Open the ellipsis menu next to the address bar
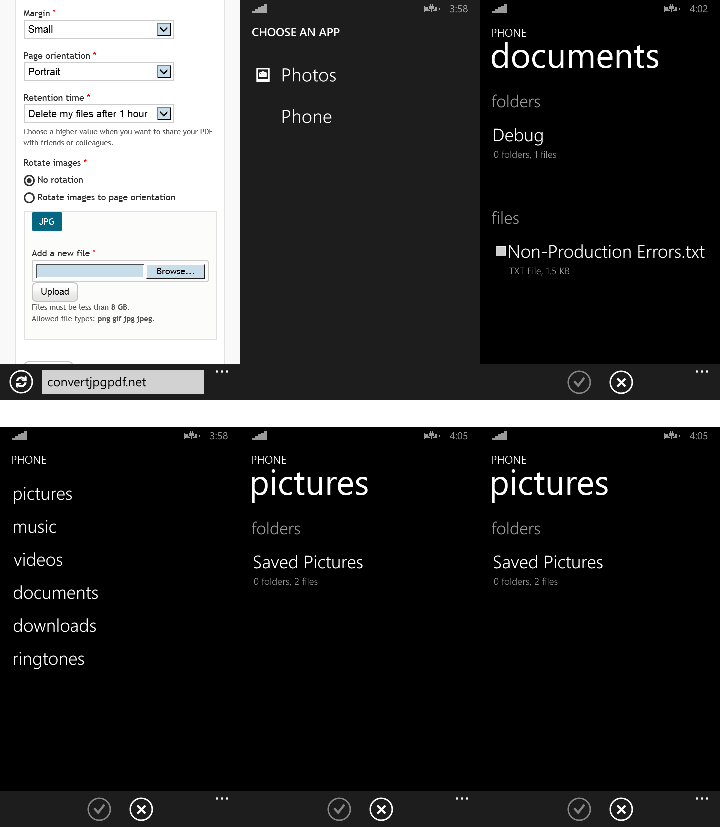 coord(222,372)
